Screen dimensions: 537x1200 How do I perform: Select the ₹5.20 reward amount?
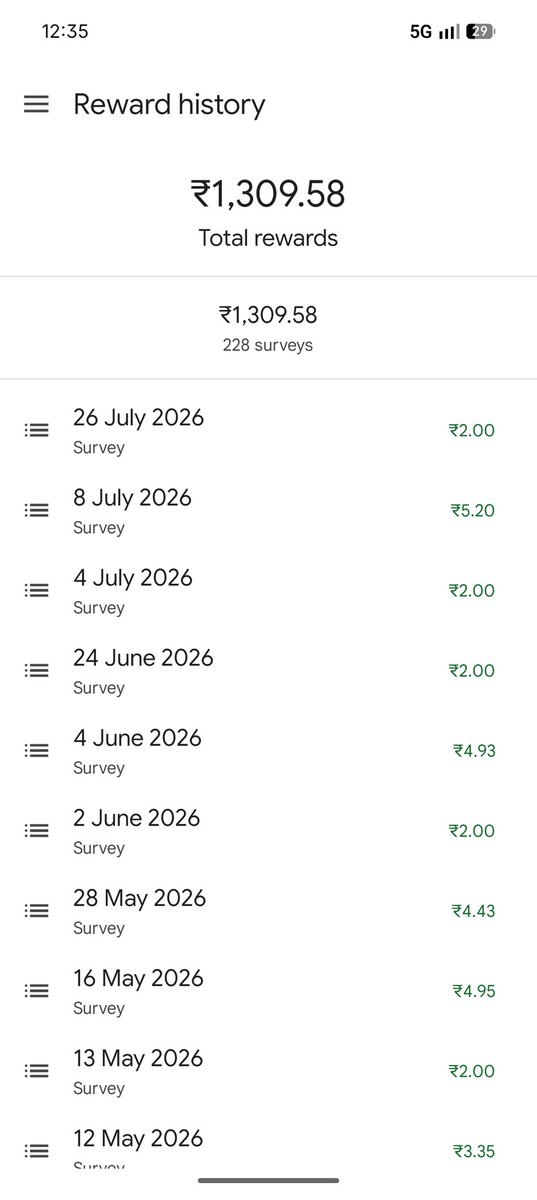click(473, 511)
